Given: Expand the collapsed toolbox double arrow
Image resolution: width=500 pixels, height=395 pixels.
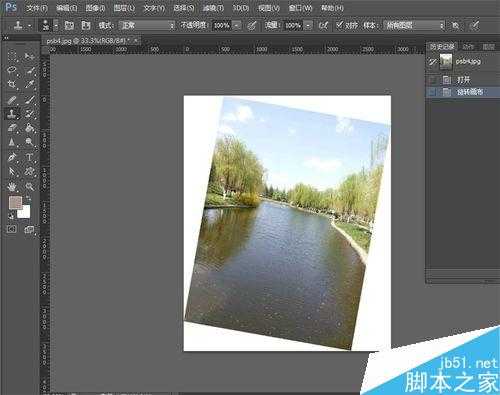Looking at the screenshot, I should [x=6, y=38].
